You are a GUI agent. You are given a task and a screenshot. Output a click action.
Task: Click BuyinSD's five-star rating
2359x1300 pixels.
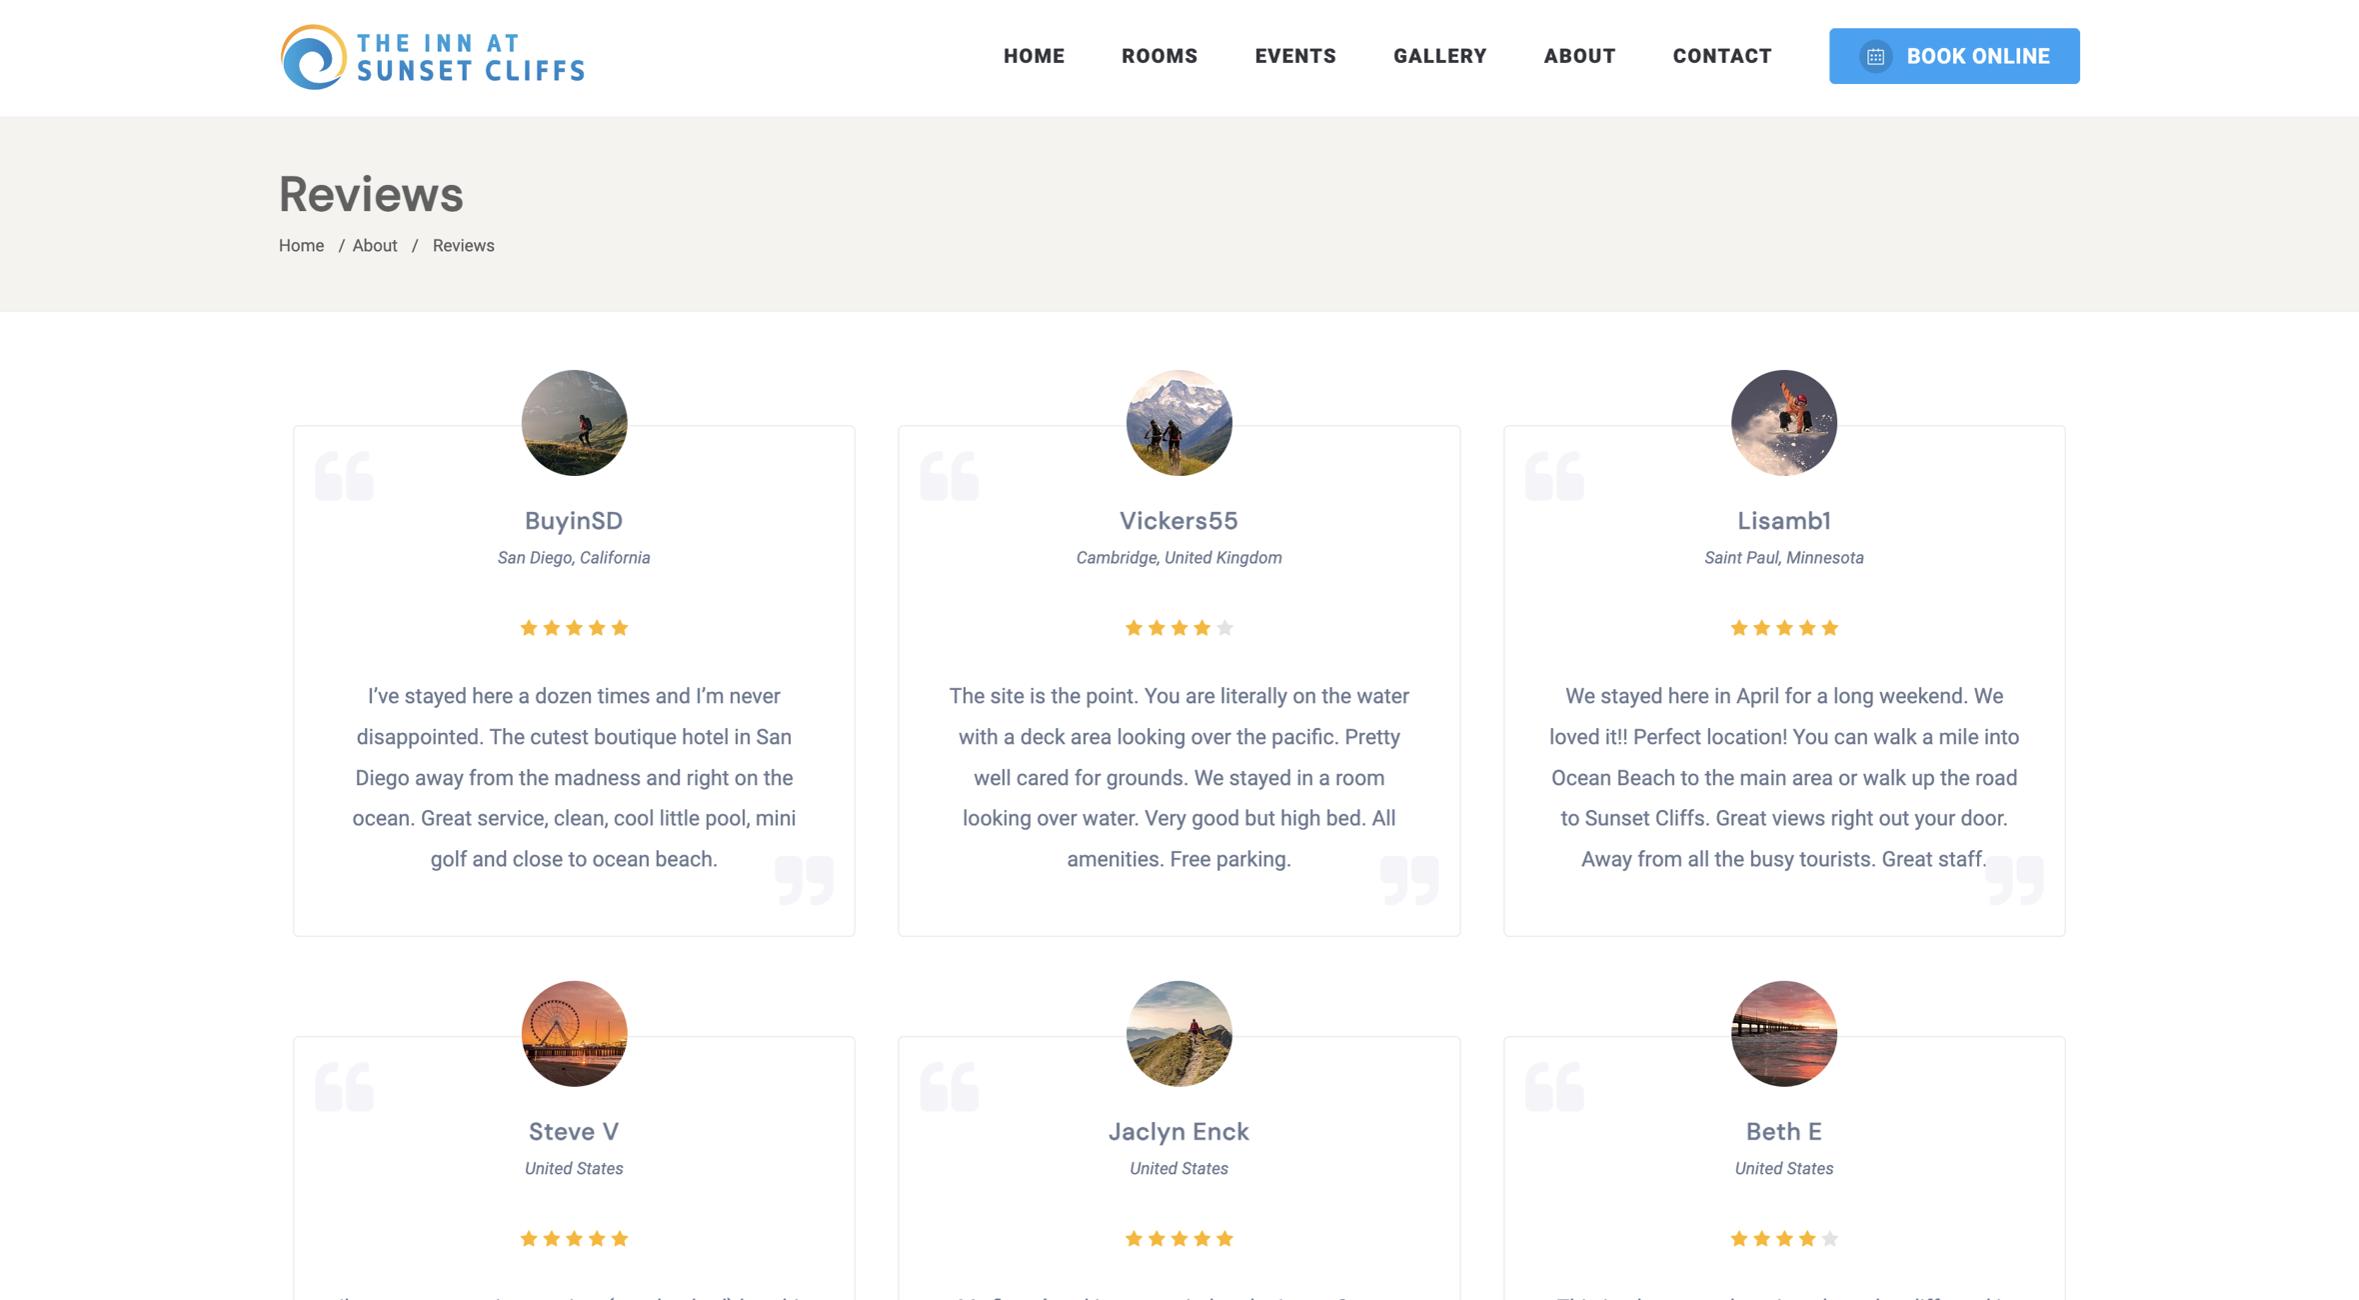[574, 628]
